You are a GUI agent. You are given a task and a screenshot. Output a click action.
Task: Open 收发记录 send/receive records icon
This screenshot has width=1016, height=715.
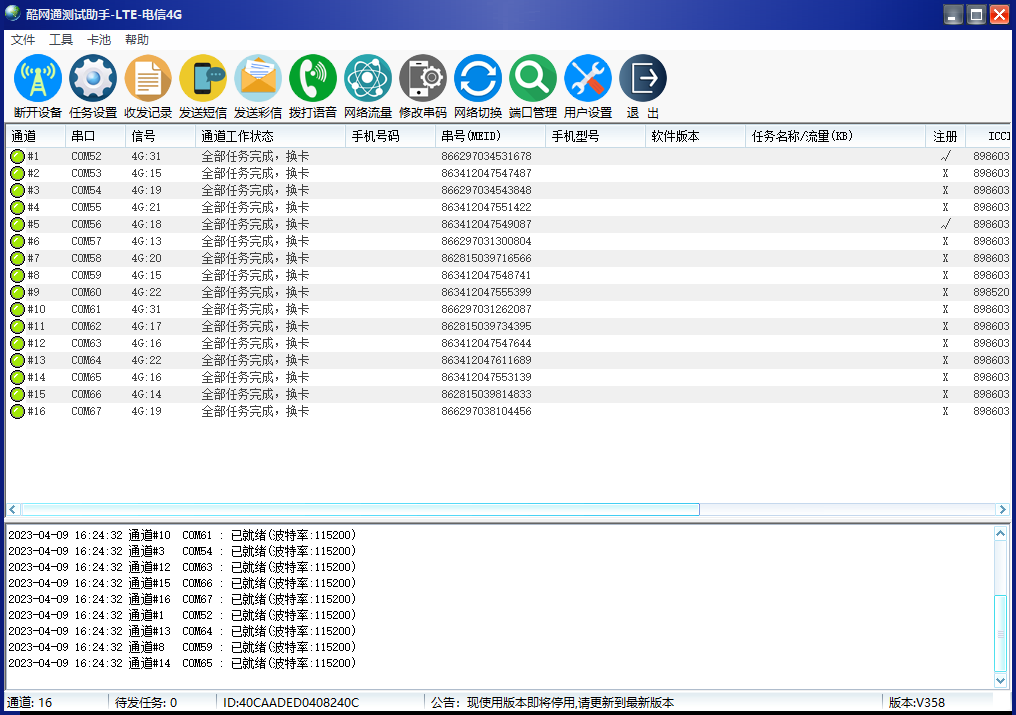(148, 78)
